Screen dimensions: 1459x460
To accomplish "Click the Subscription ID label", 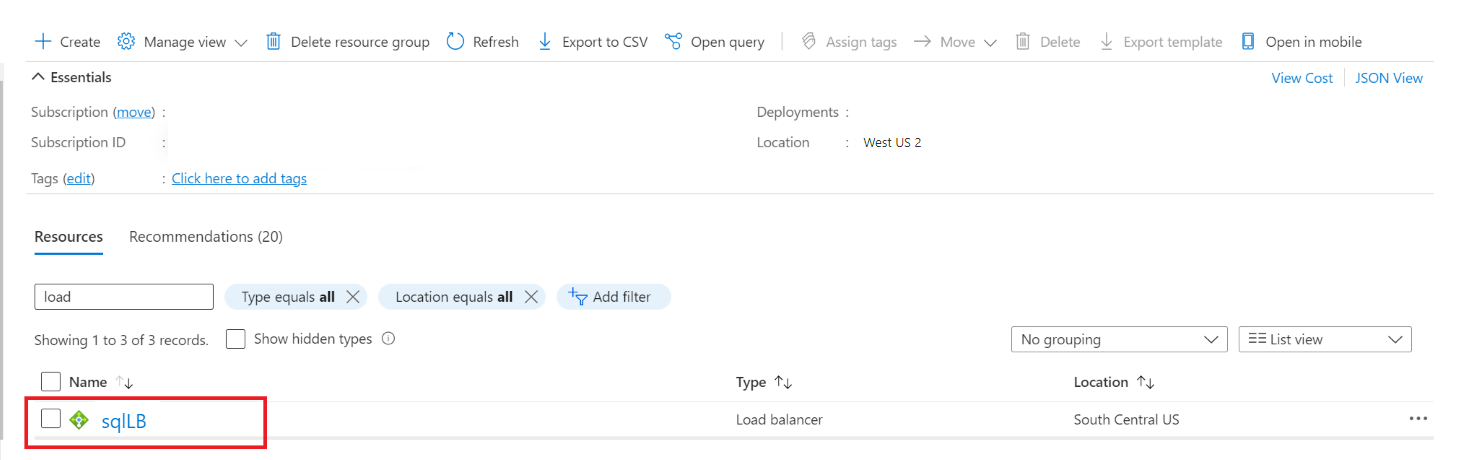I will [79, 142].
